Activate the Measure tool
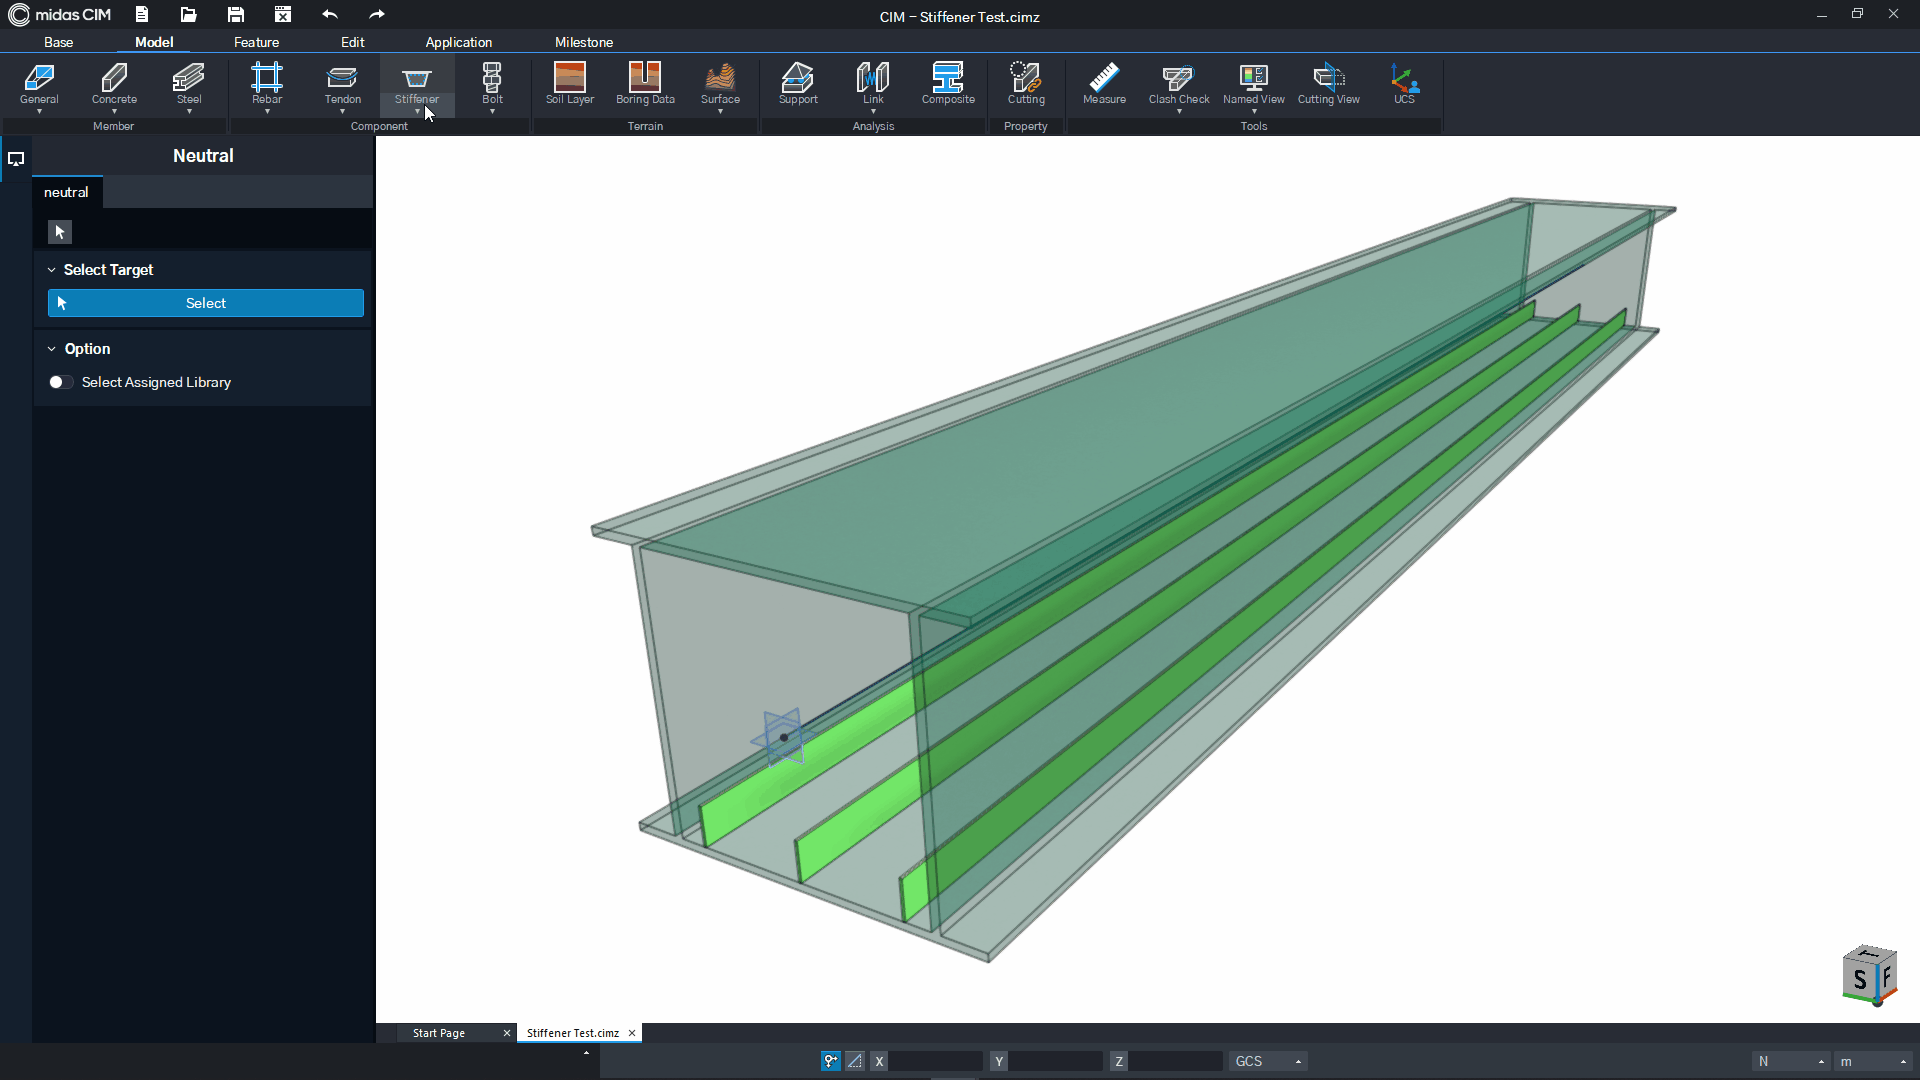The height and width of the screenshot is (1080, 1920). (x=1104, y=84)
